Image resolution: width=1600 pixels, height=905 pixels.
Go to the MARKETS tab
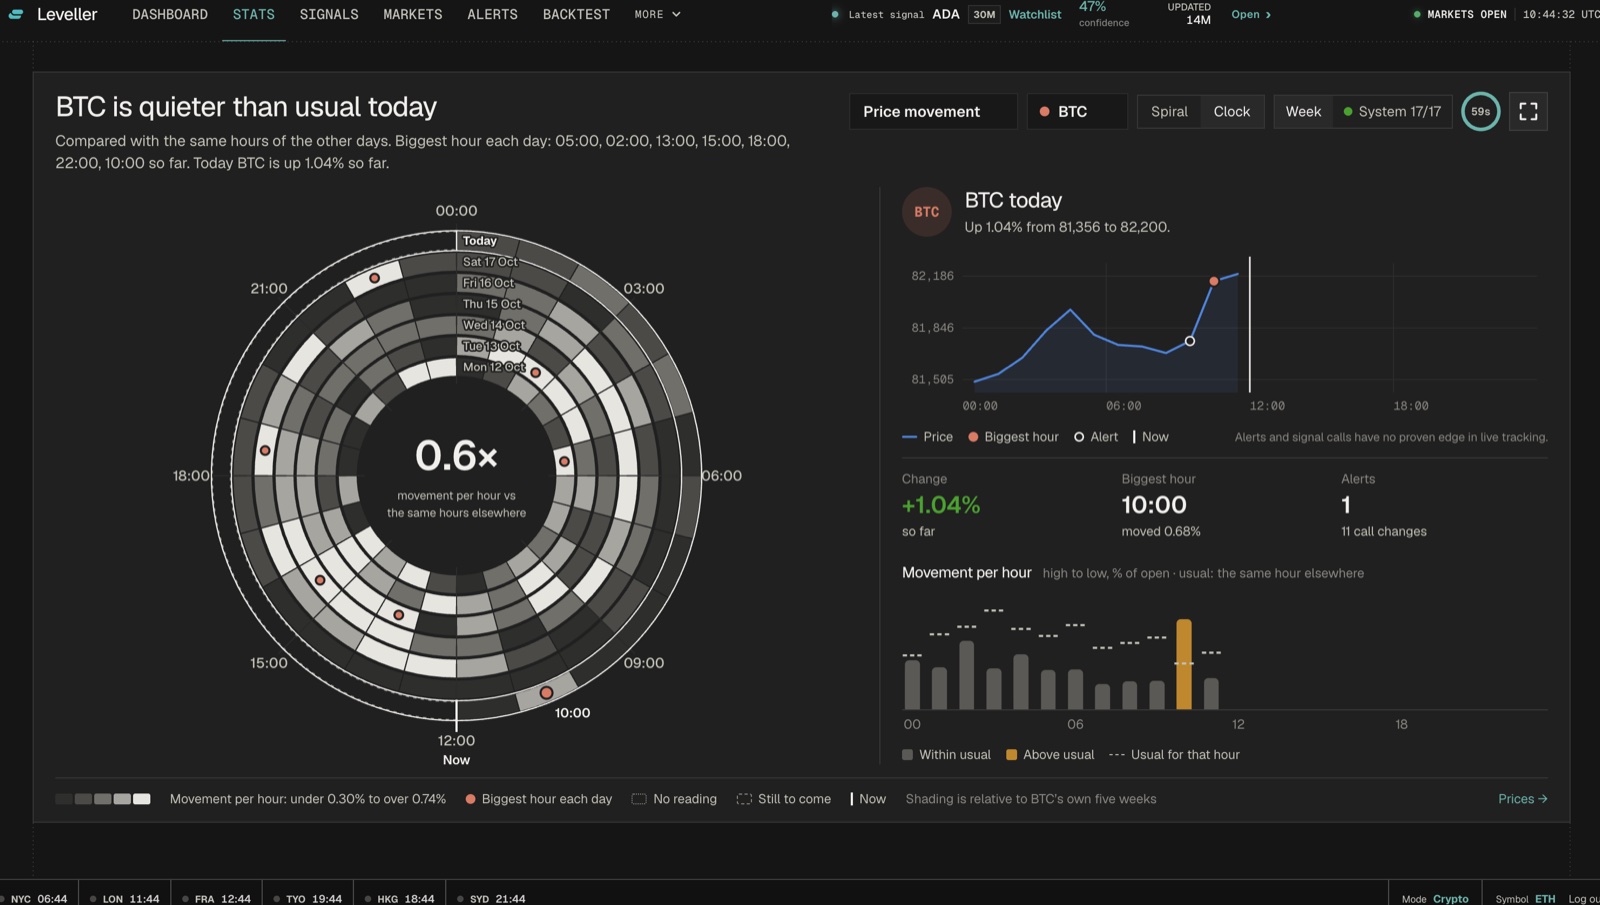(x=413, y=14)
